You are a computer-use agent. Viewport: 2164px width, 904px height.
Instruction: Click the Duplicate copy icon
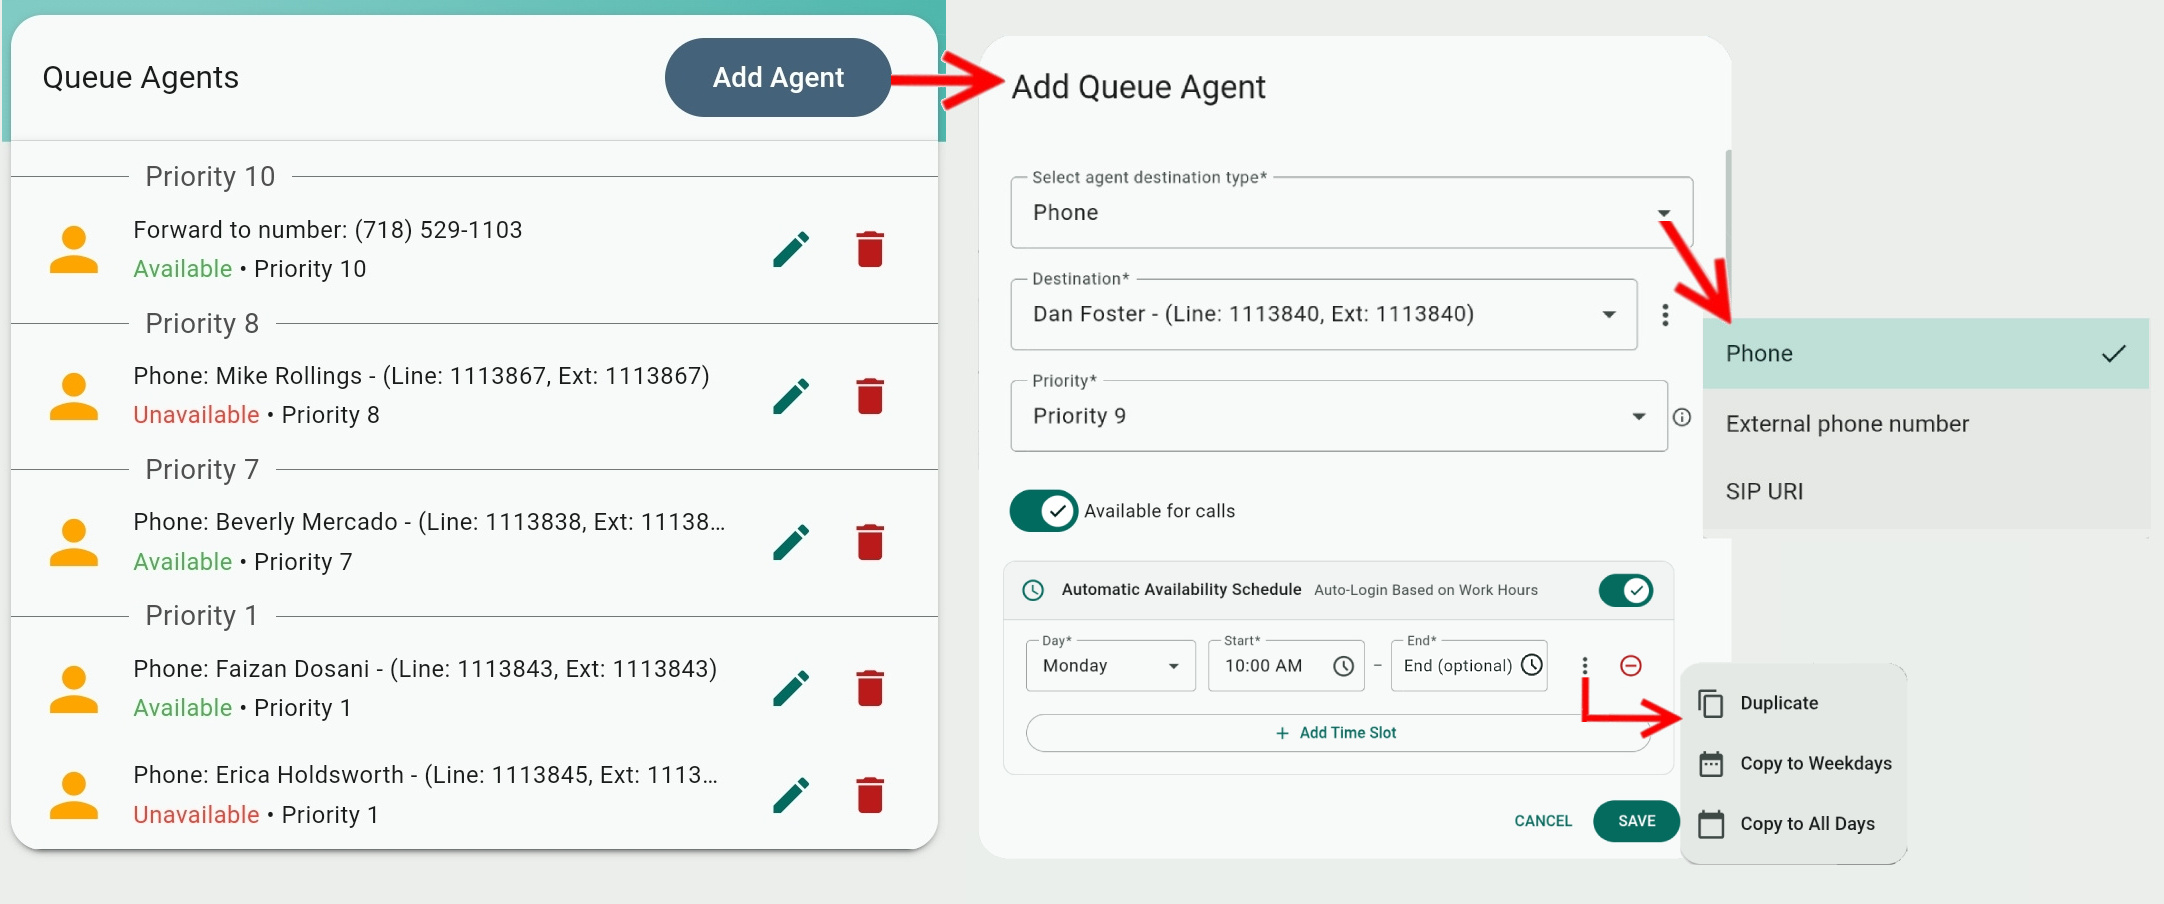coord(1711,704)
